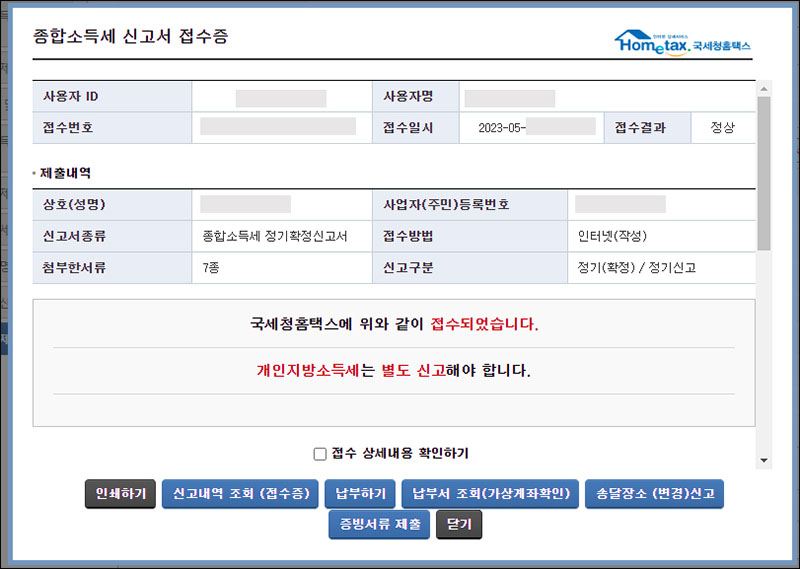The height and width of the screenshot is (569, 800).
Task: Click the scrollbar up arrow
Action: click(764, 89)
